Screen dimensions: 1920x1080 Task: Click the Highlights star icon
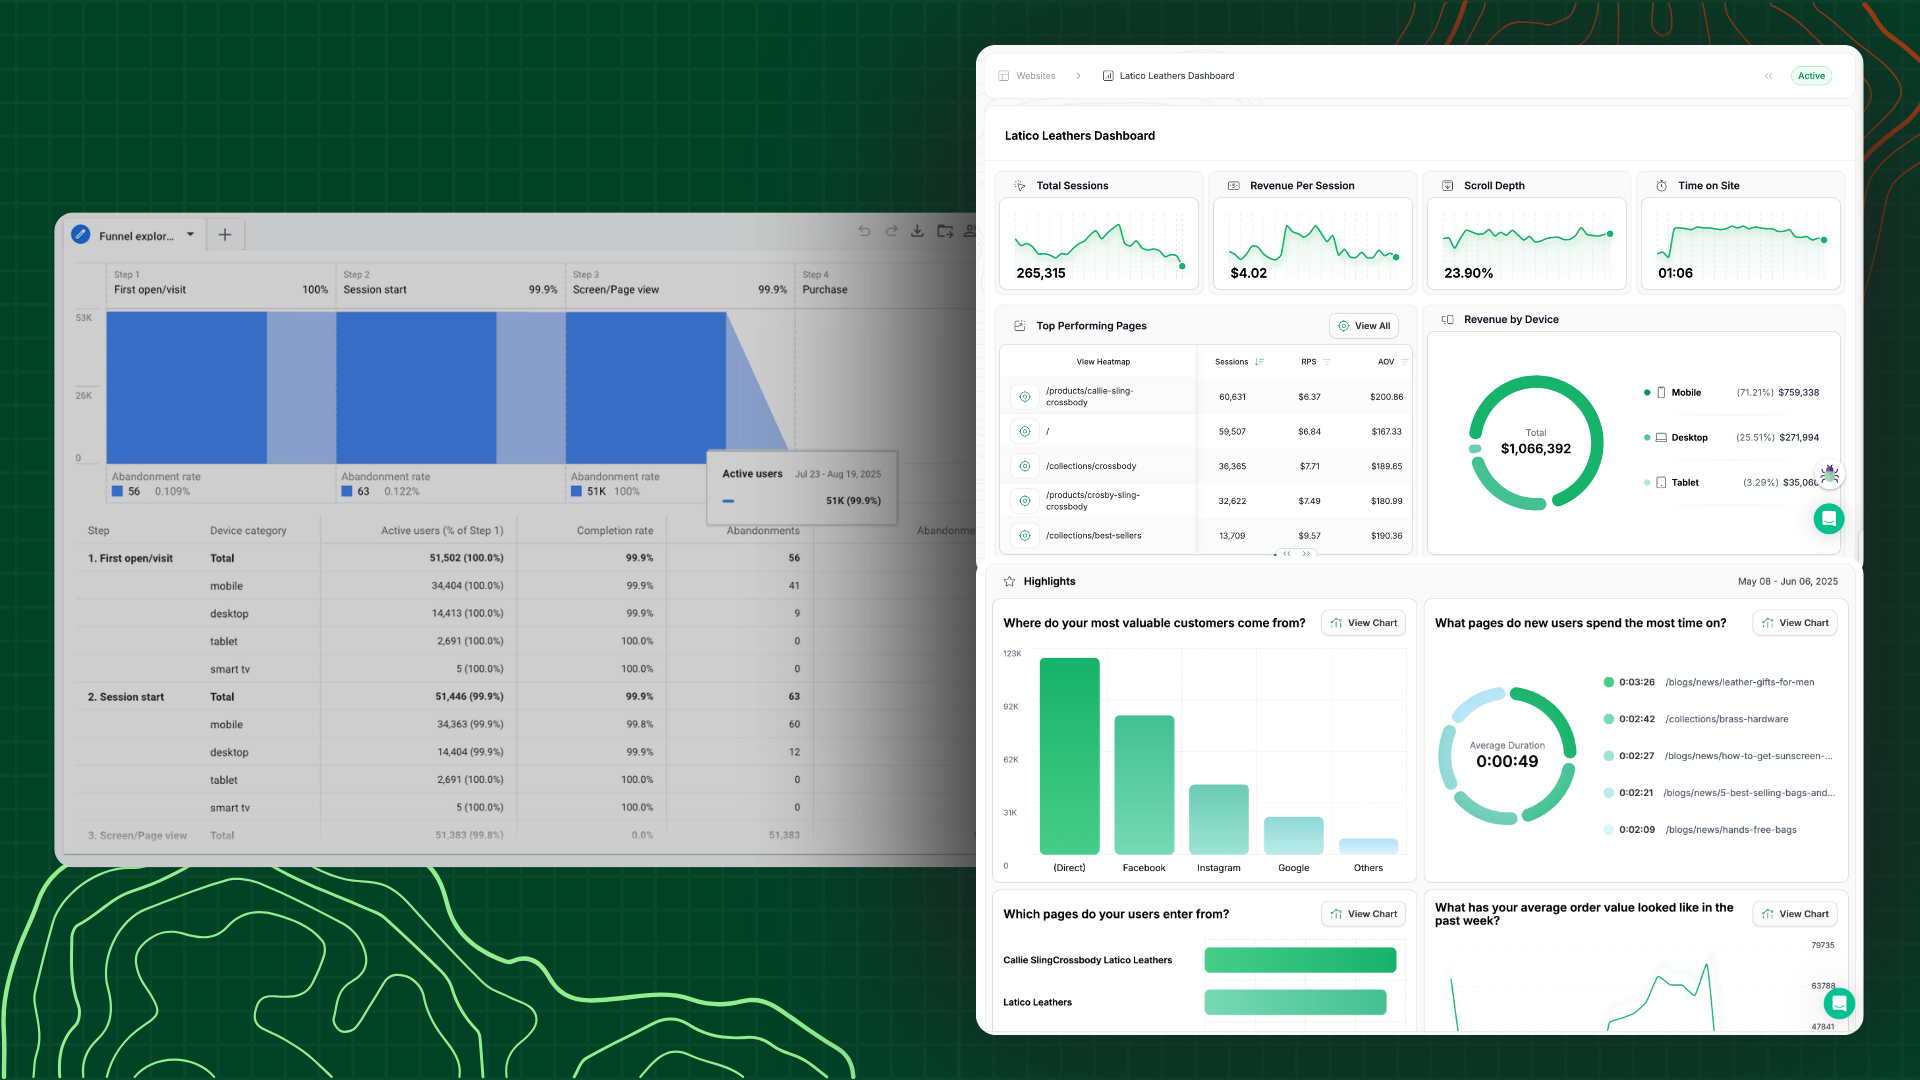click(1010, 582)
